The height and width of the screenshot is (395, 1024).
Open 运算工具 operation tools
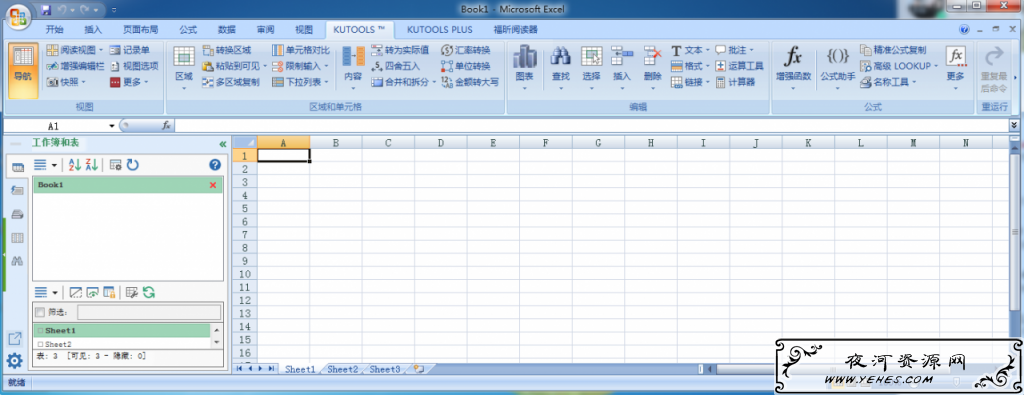point(739,66)
